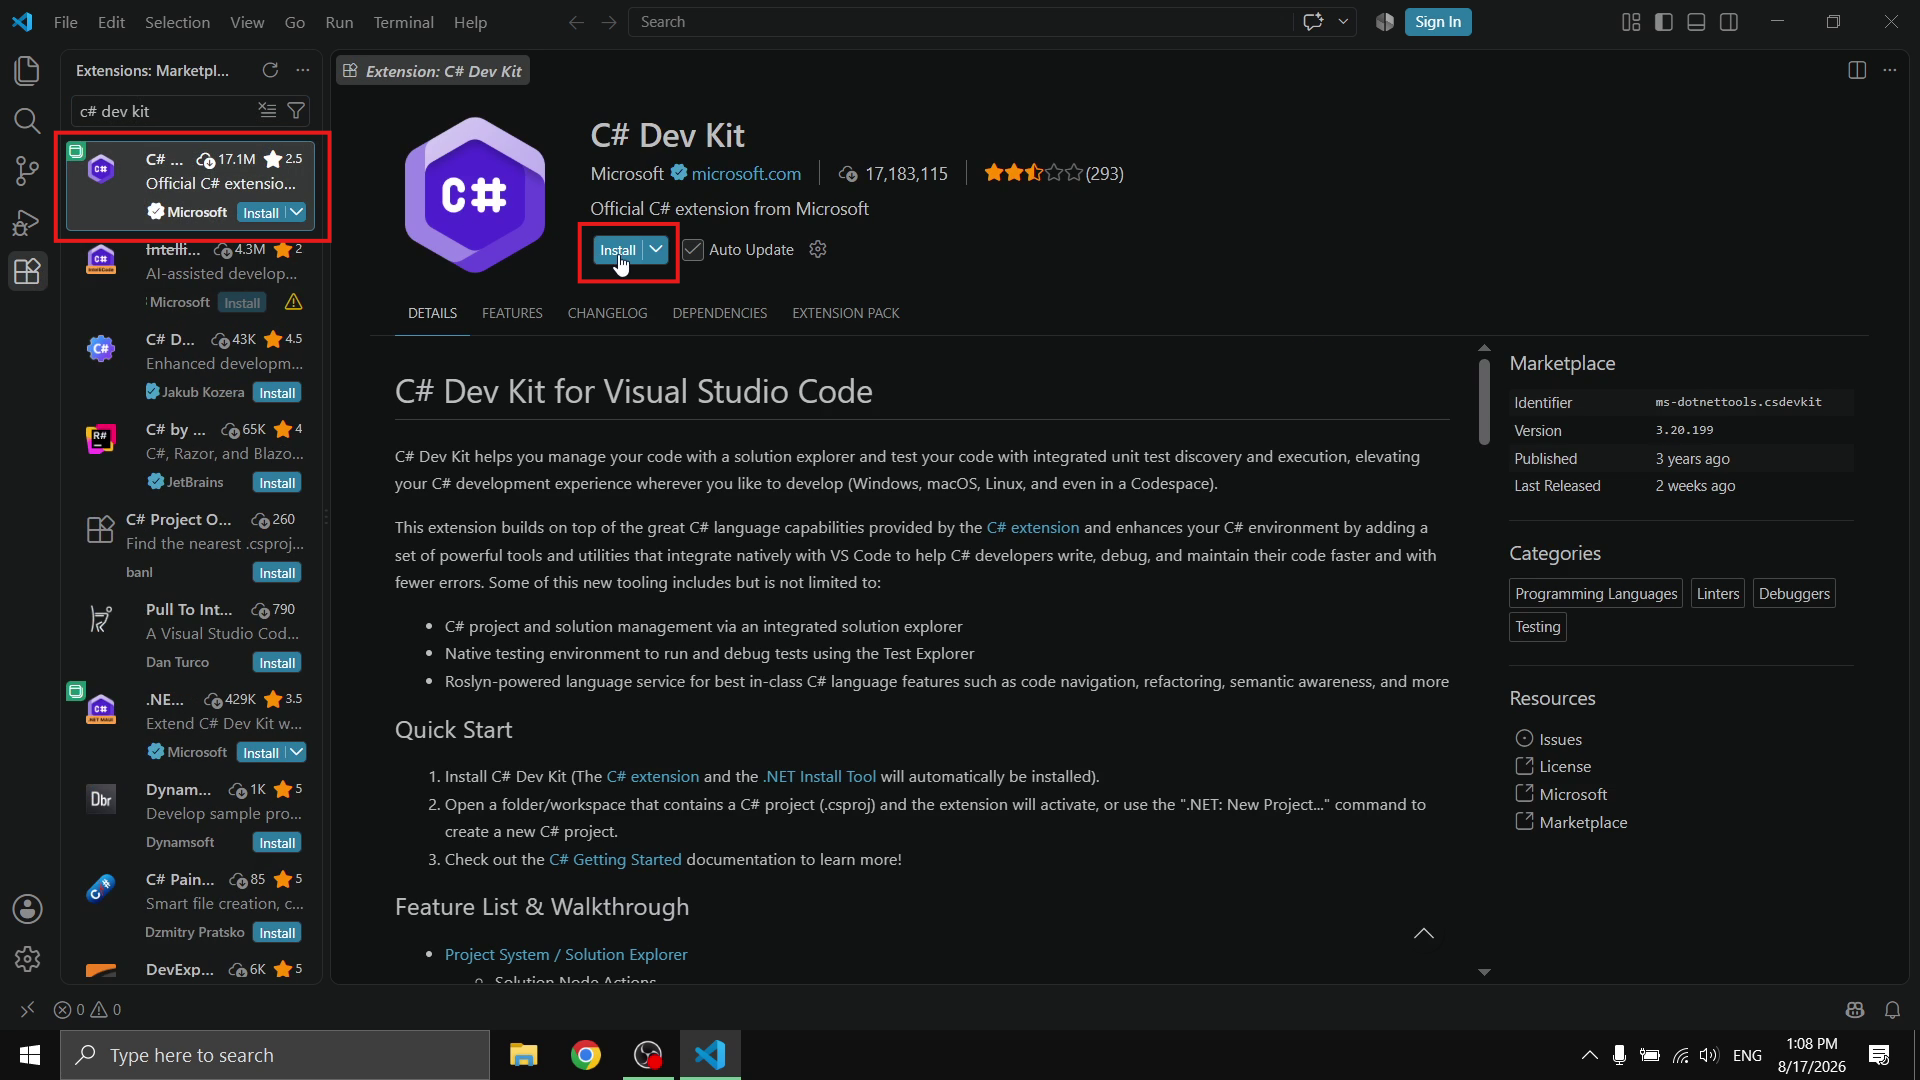
Task: Switch to the EXTENSION PACK tab
Action: (846, 313)
